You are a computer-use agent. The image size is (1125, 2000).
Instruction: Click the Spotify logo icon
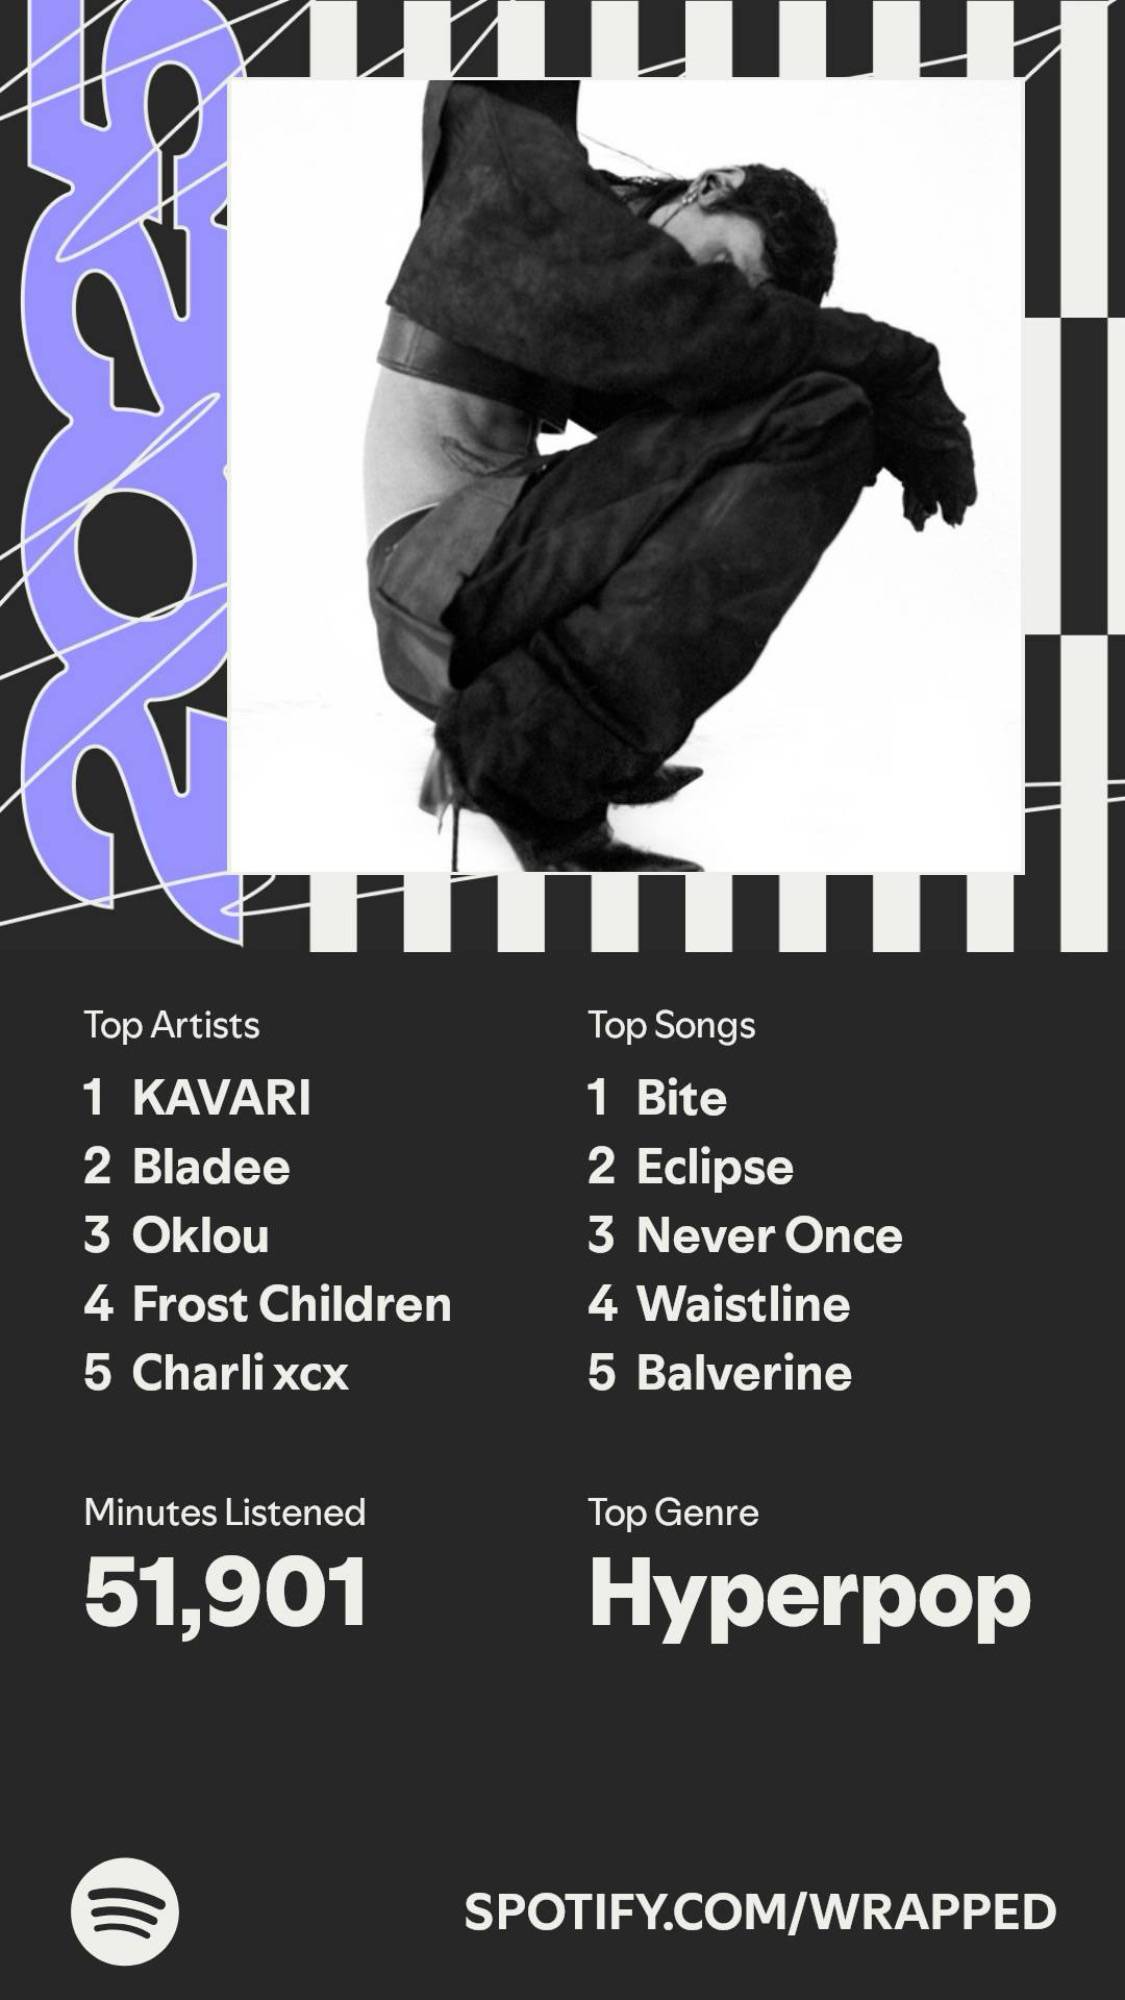pyautogui.click(x=125, y=1911)
